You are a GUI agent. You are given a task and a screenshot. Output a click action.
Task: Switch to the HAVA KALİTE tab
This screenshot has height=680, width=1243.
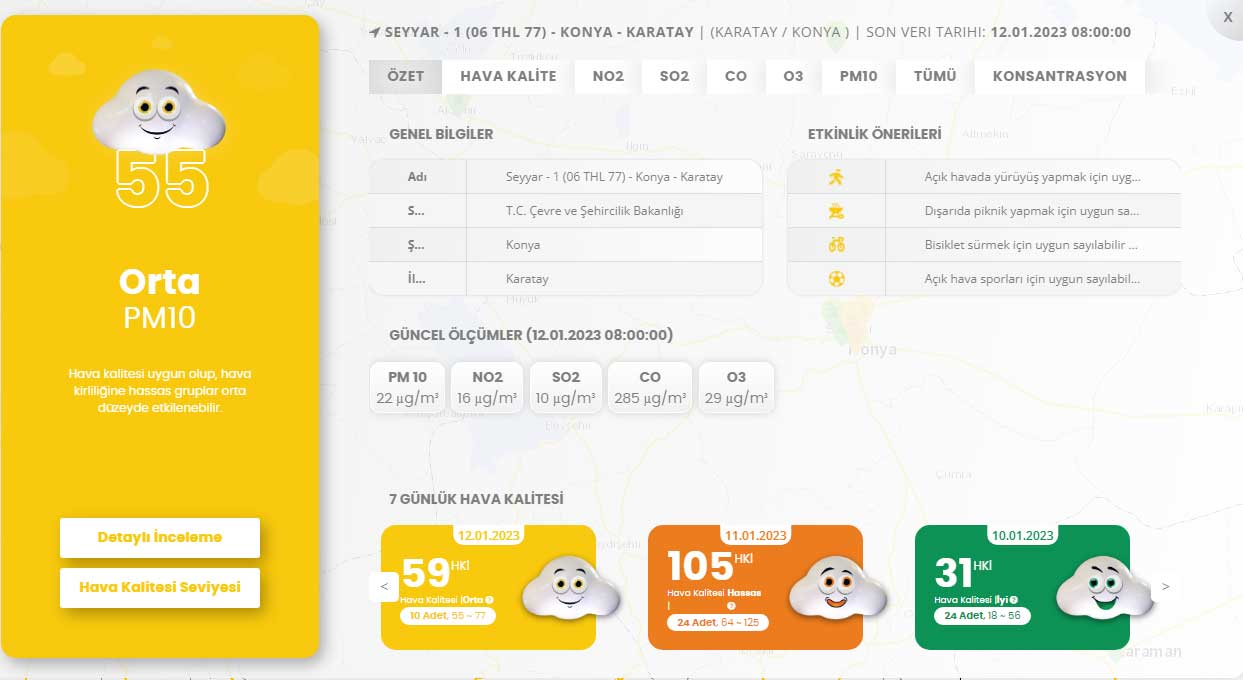pos(508,76)
